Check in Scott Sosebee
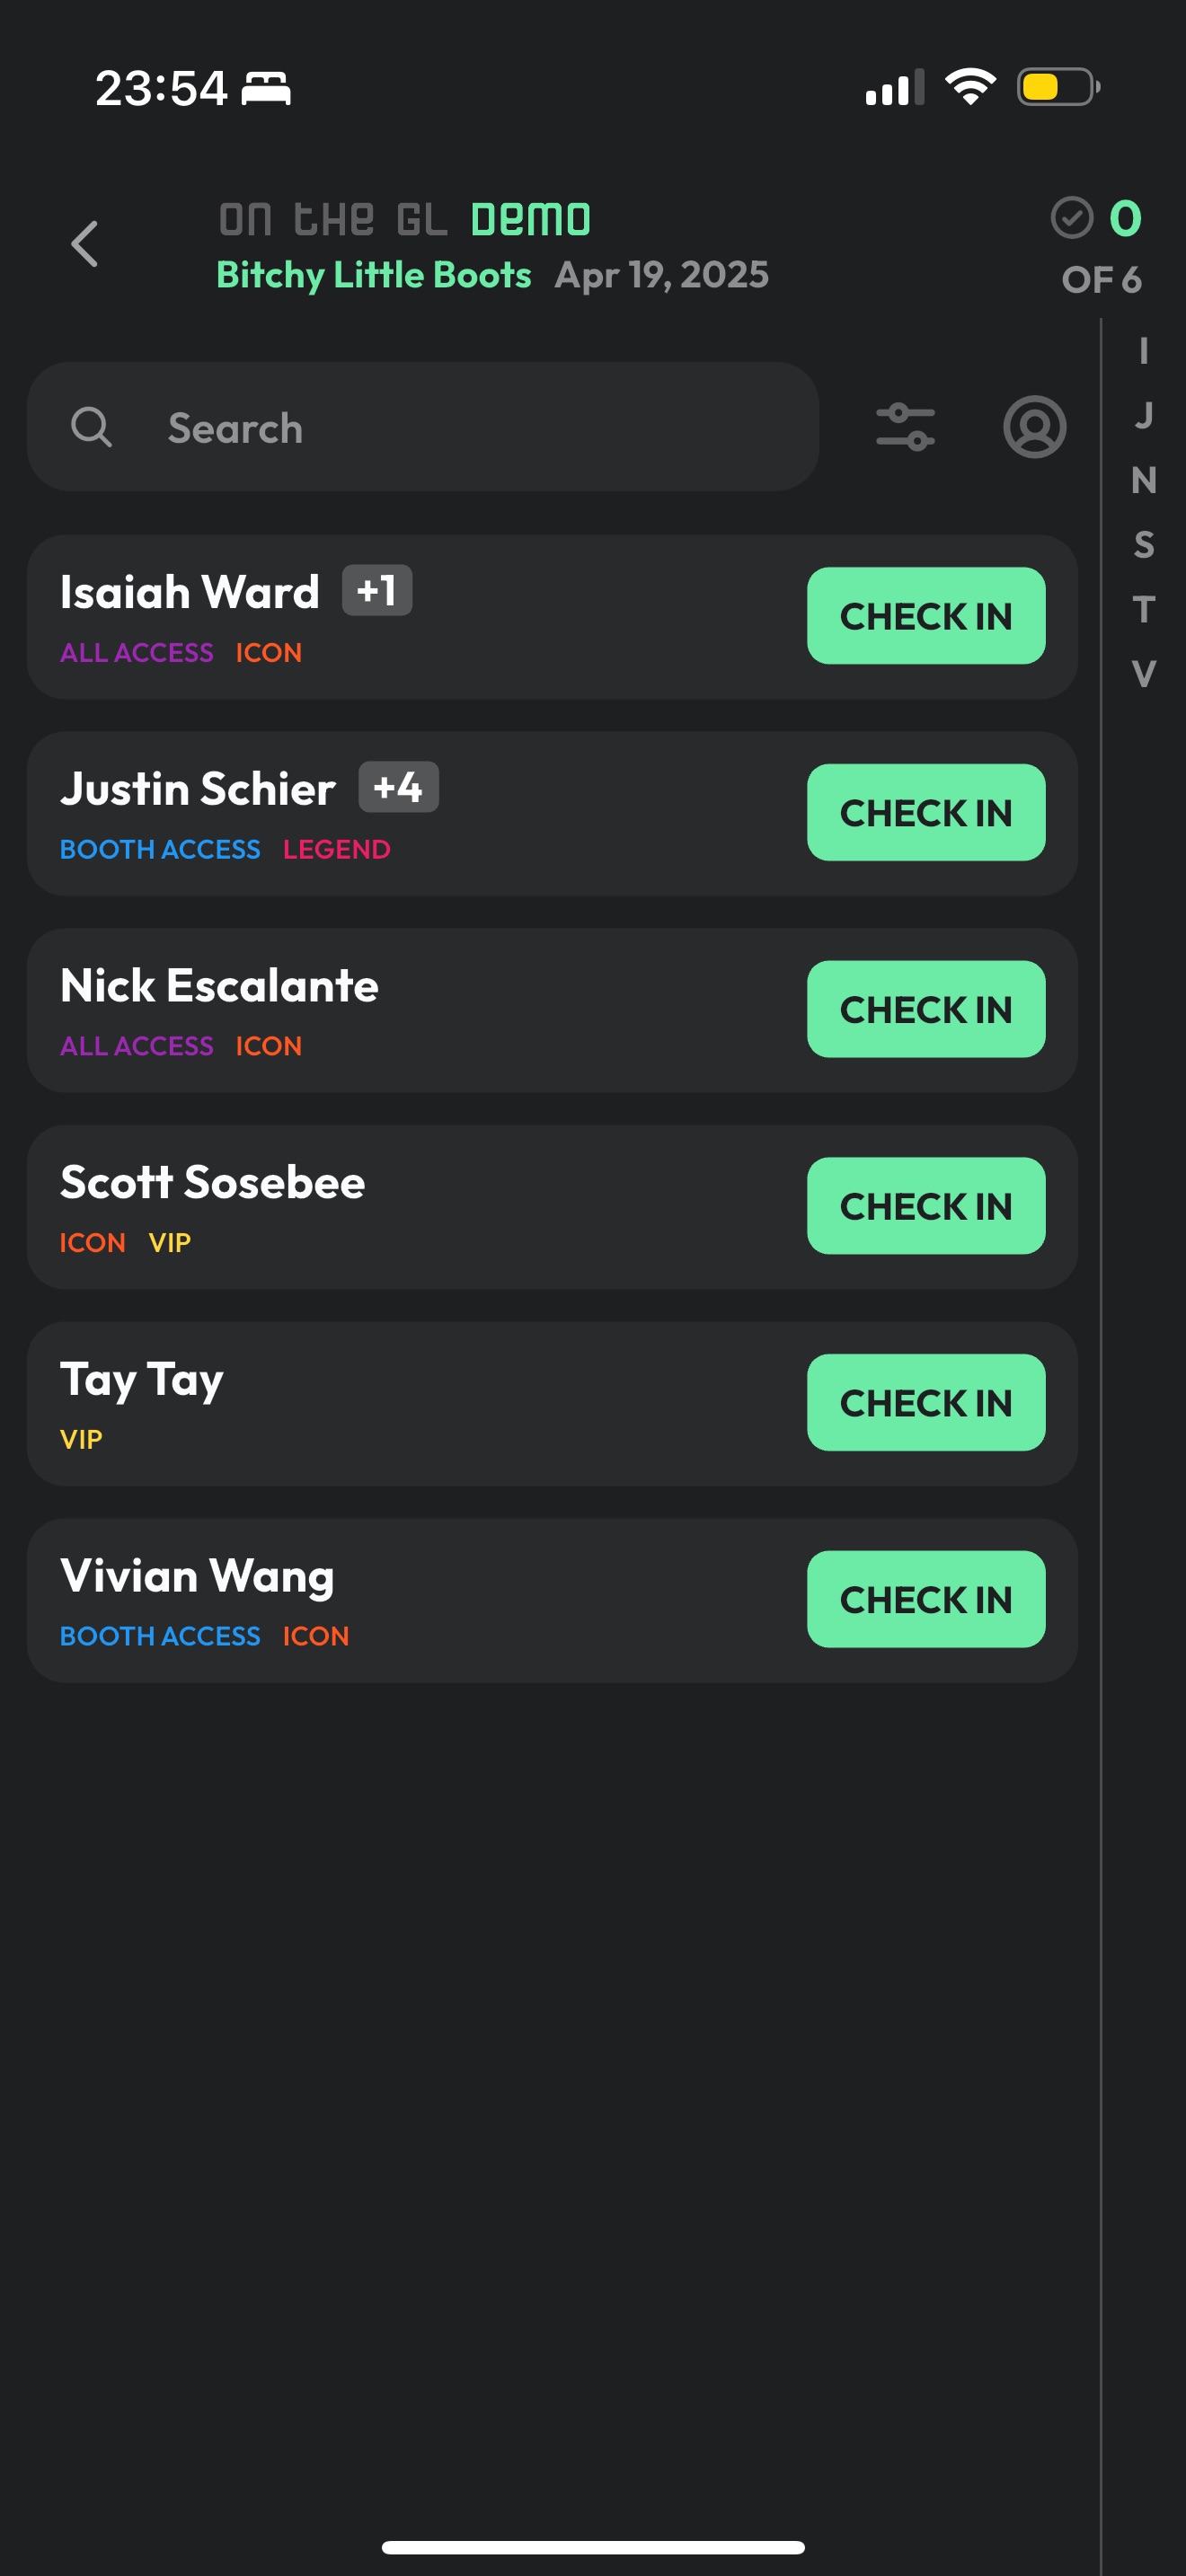Viewport: 1186px width, 2576px height. coord(925,1206)
